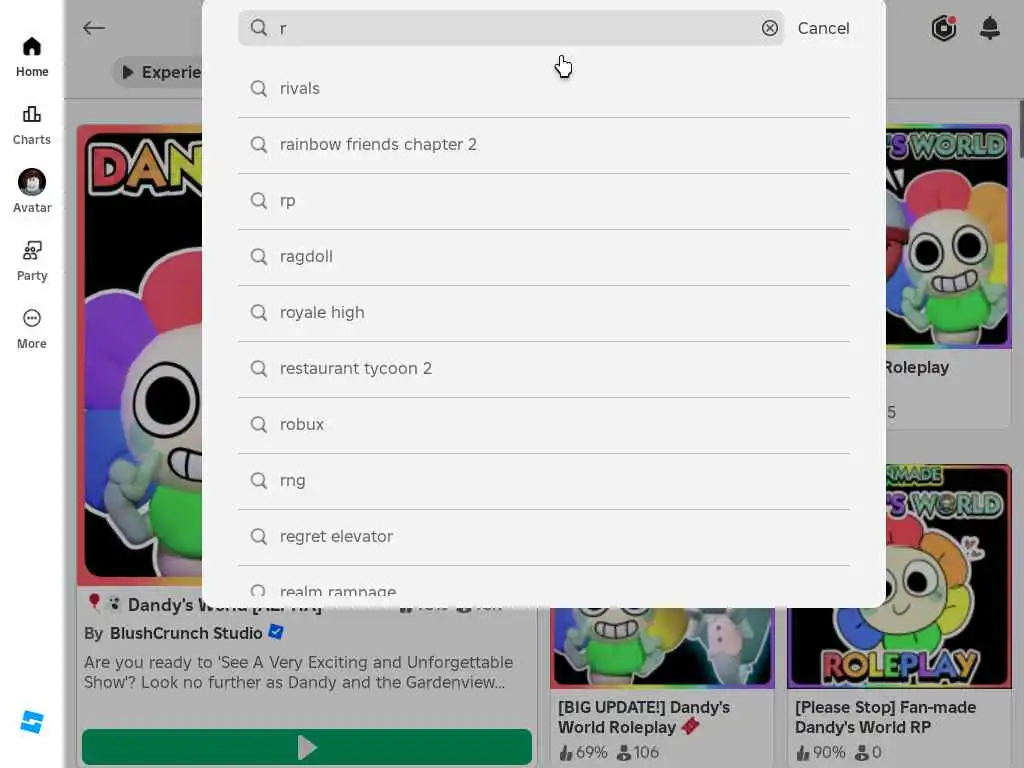Go back with the left arrow
Image resolution: width=1024 pixels, height=768 pixels.
(x=94, y=27)
